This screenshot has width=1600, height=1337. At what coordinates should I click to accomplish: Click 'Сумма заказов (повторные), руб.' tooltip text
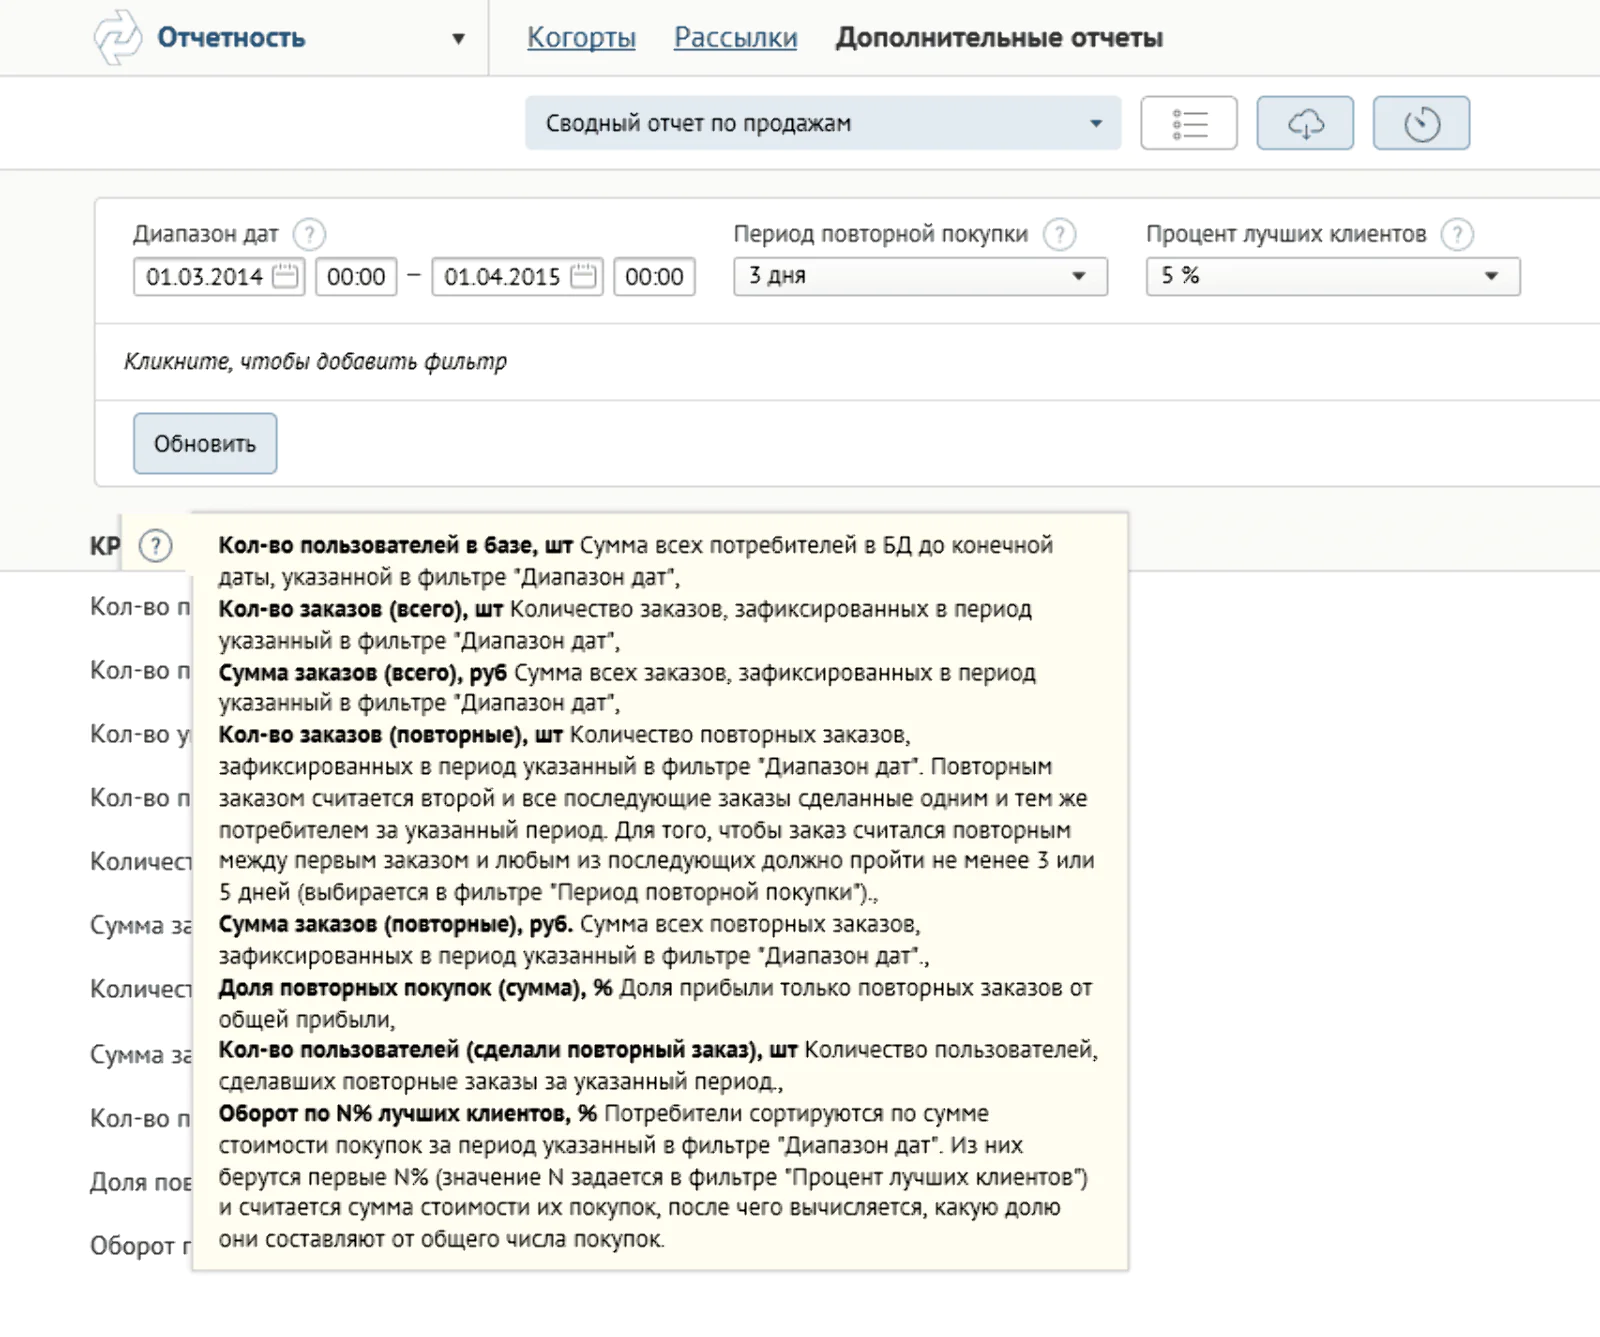pyautogui.click(x=396, y=924)
